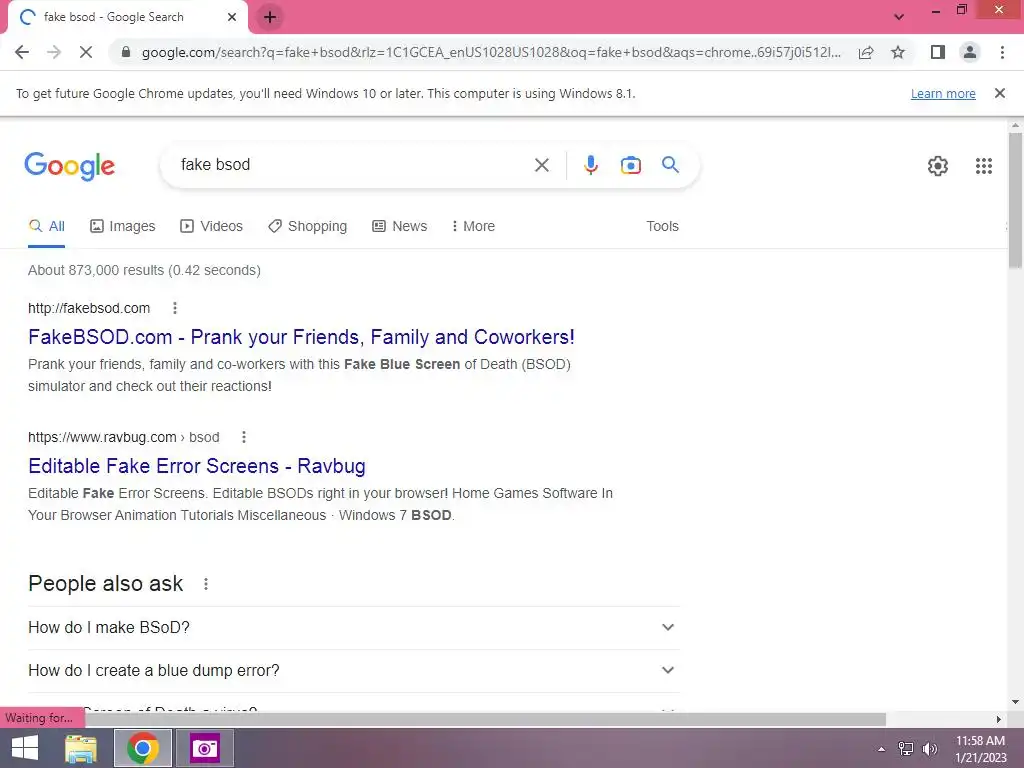The height and width of the screenshot is (768, 1024).
Task: Open File Explorer from the taskbar
Action: [x=80, y=748]
